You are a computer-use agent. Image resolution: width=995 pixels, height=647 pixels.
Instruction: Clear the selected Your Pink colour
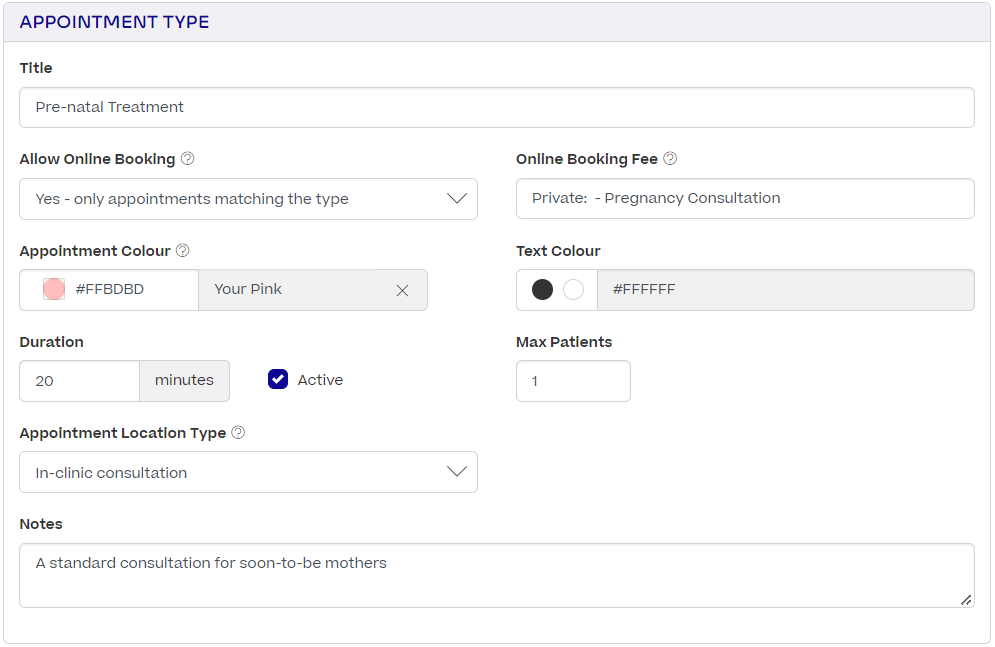click(x=403, y=290)
